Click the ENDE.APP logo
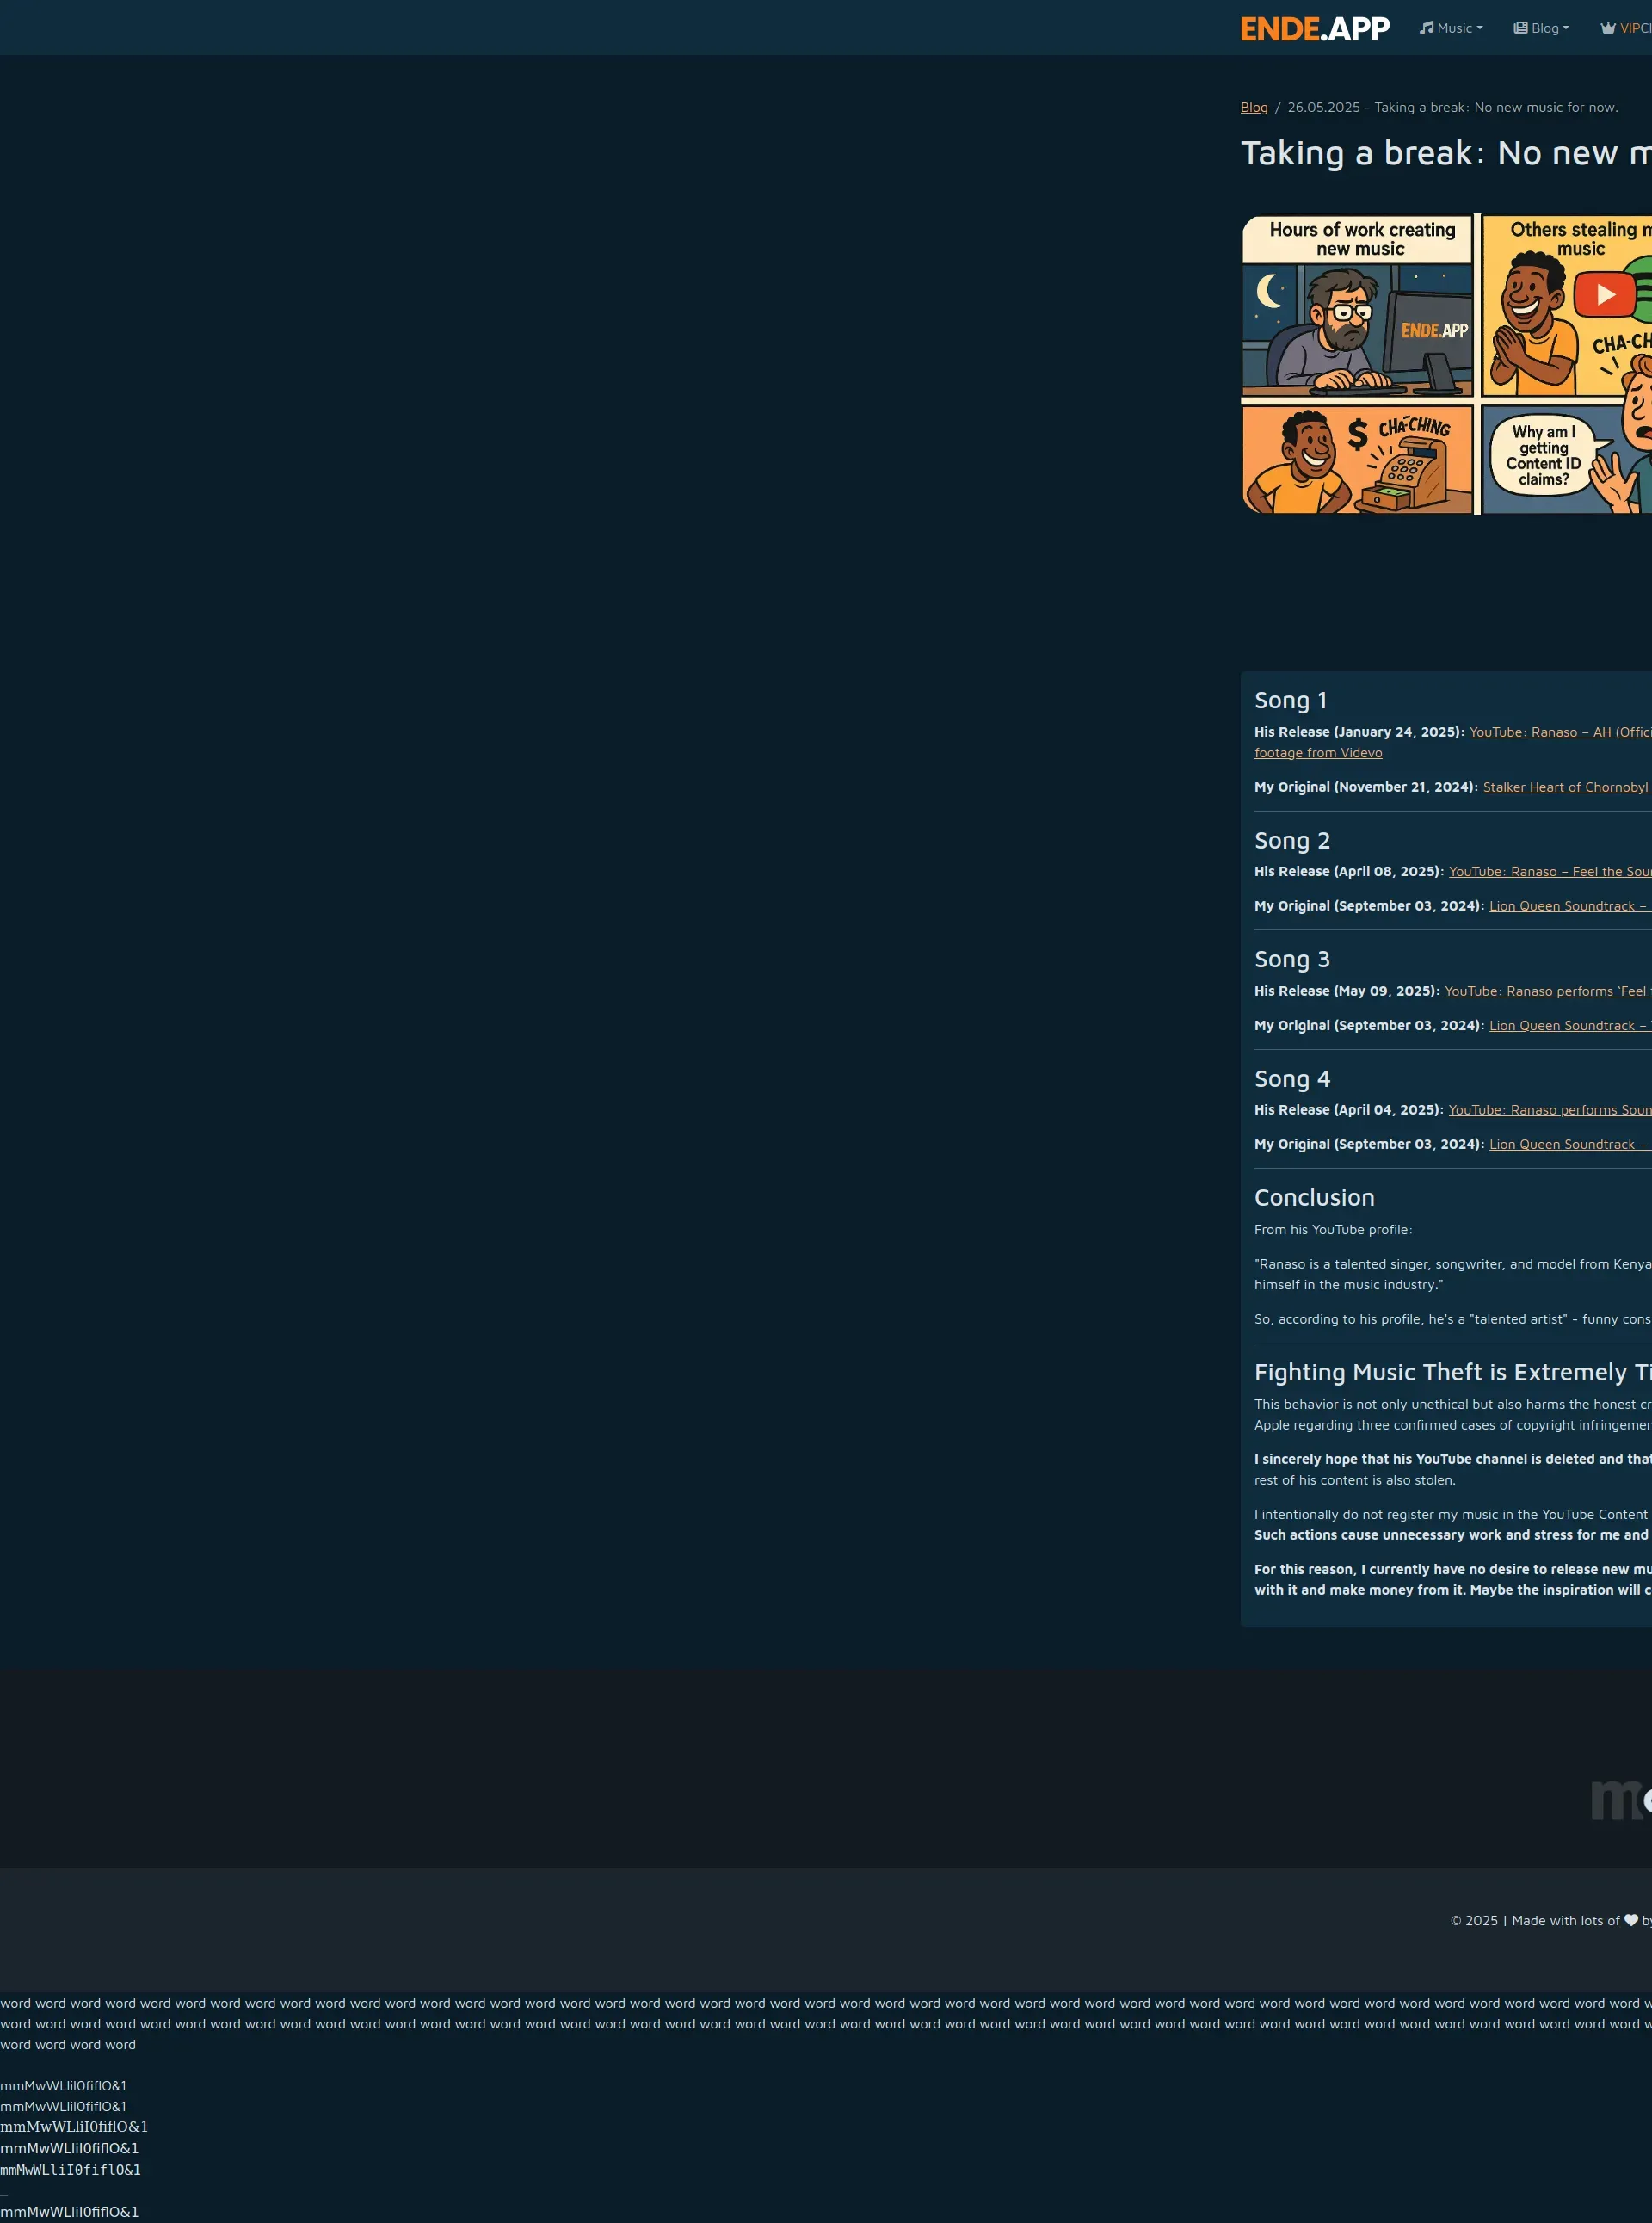 point(1314,28)
